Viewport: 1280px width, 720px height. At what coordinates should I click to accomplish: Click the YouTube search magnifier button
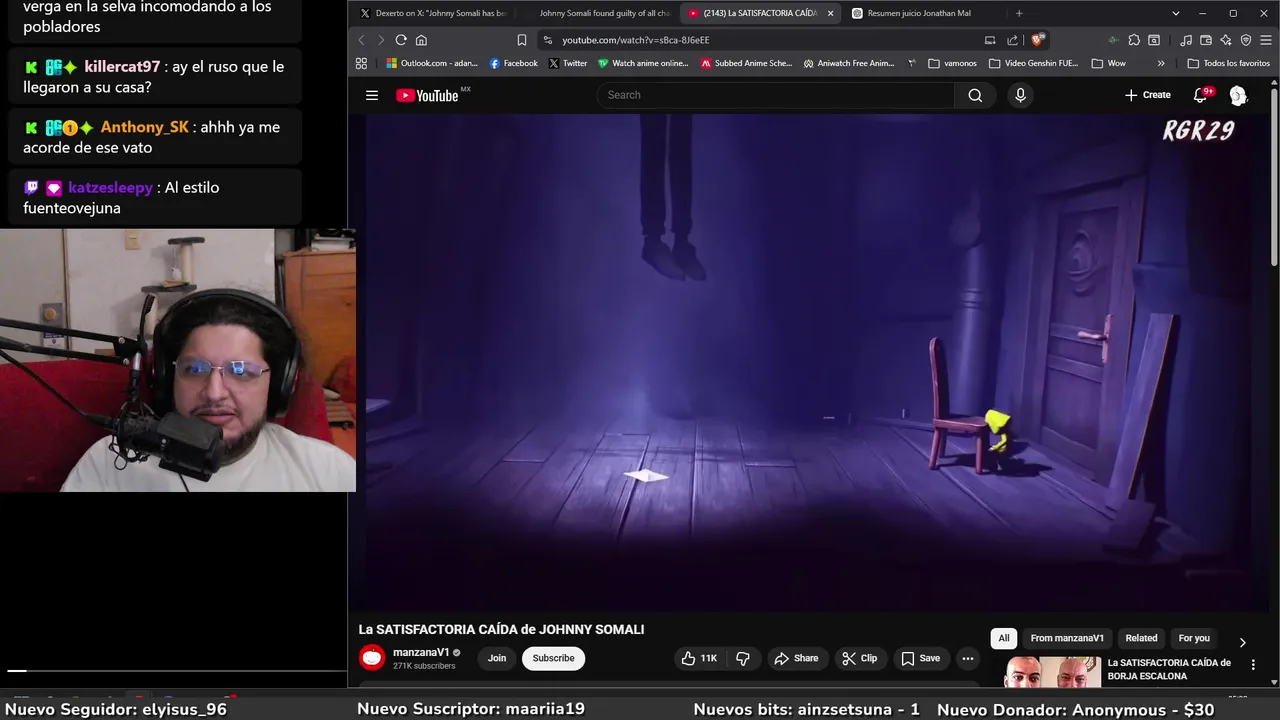(x=975, y=95)
